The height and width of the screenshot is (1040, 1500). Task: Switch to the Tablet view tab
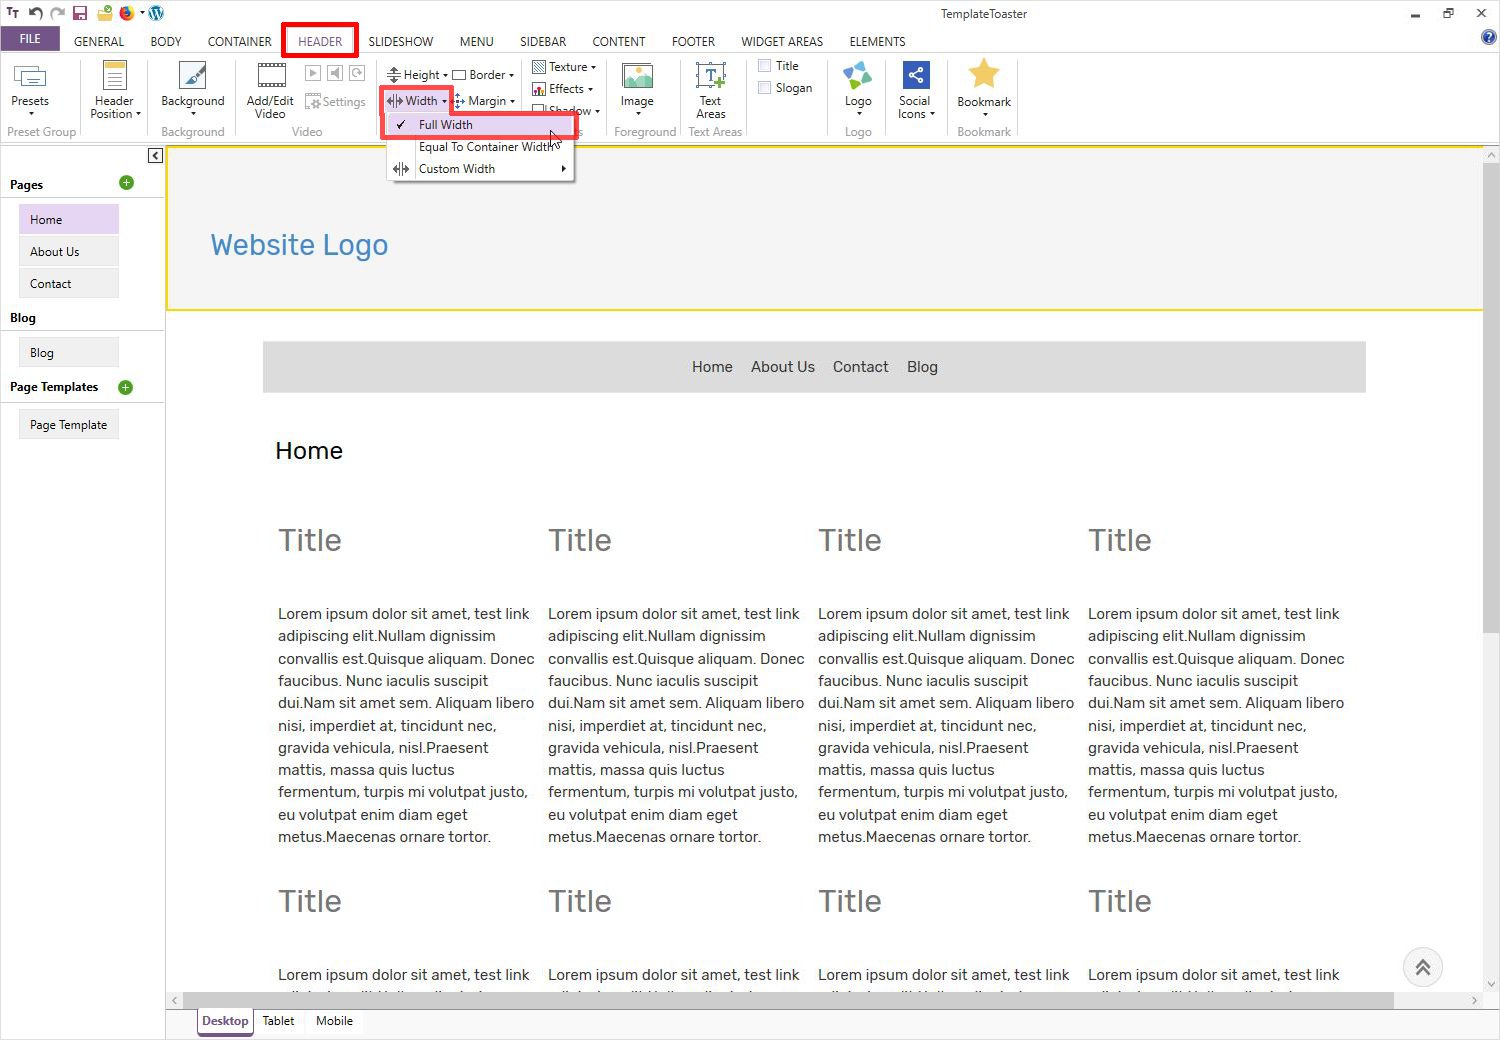click(278, 1021)
